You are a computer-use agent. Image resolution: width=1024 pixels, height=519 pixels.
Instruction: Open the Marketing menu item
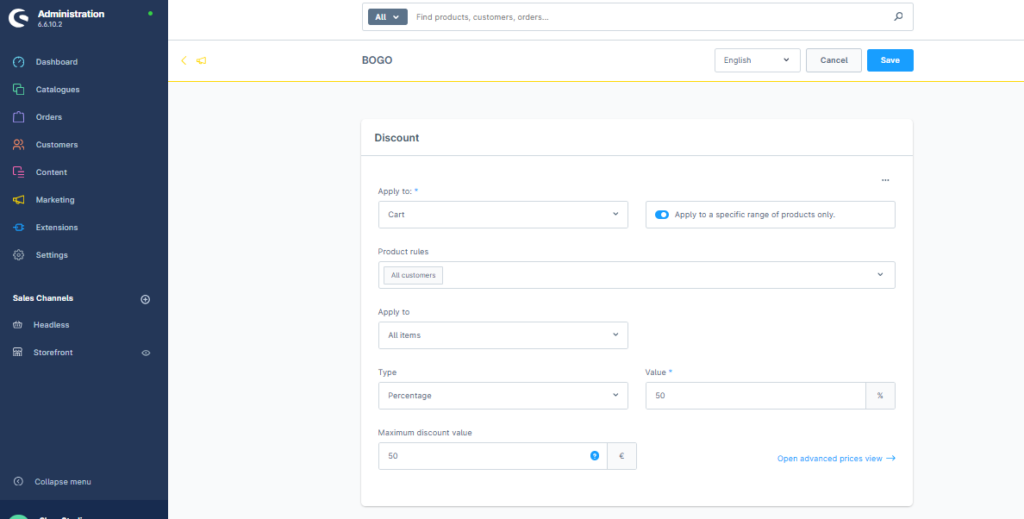click(55, 200)
